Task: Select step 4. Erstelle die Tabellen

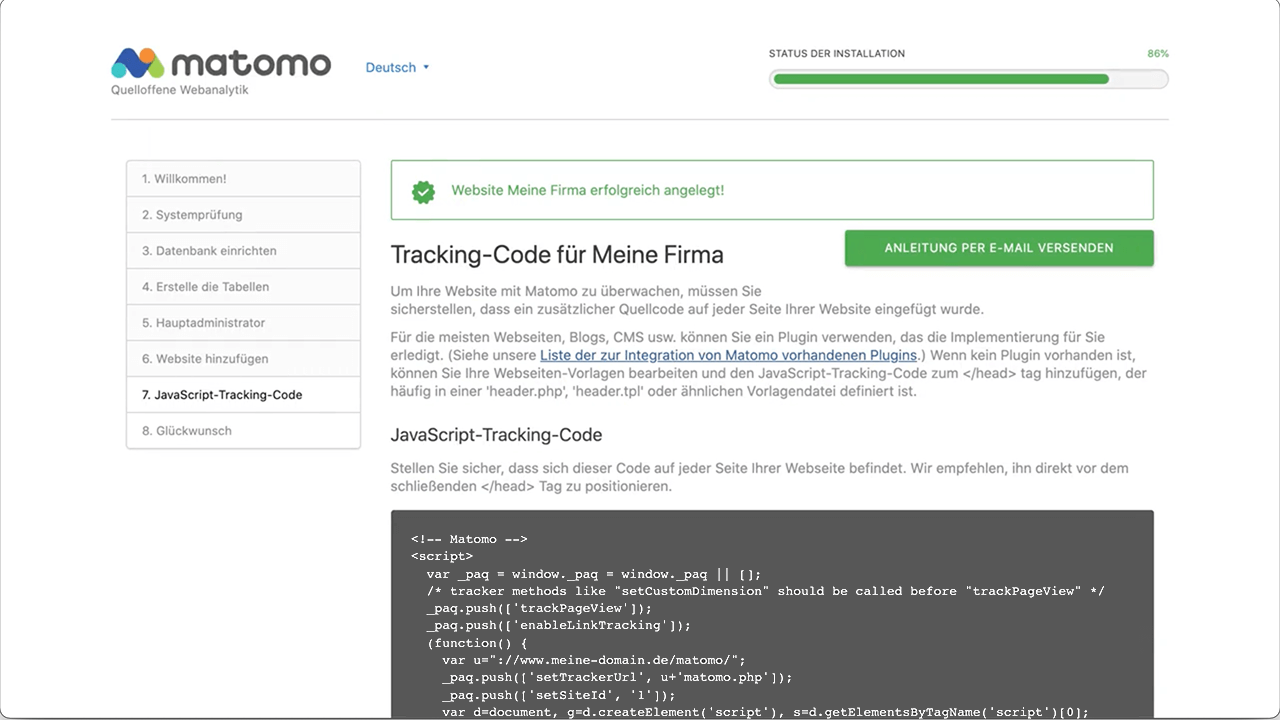Action: coord(243,287)
